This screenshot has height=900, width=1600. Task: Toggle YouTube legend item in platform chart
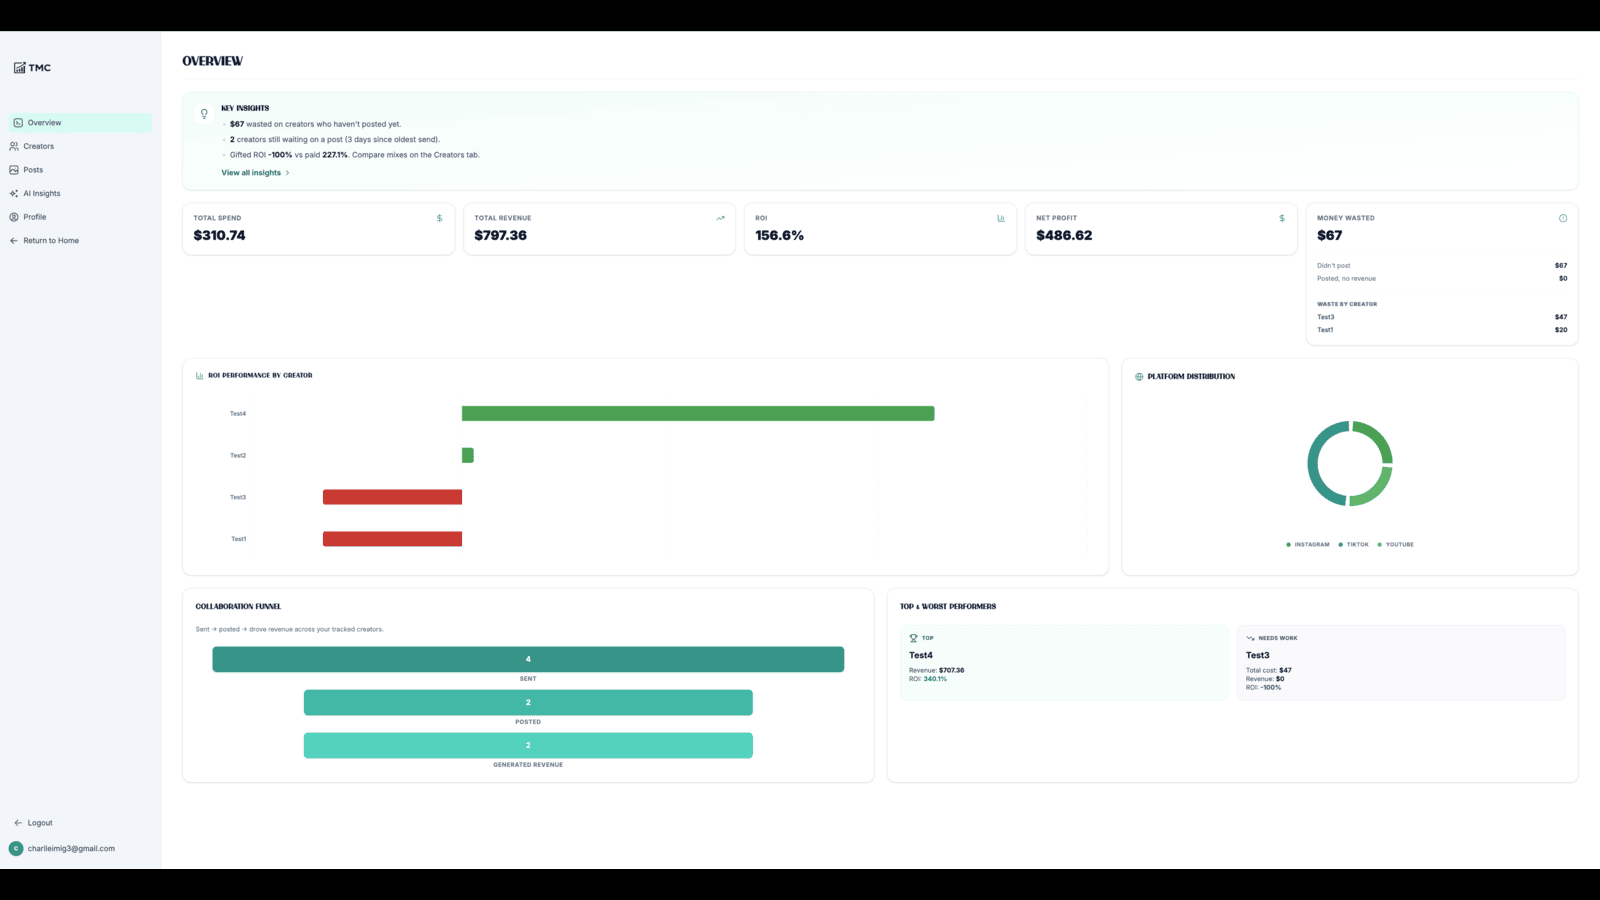pyautogui.click(x=1396, y=545)
